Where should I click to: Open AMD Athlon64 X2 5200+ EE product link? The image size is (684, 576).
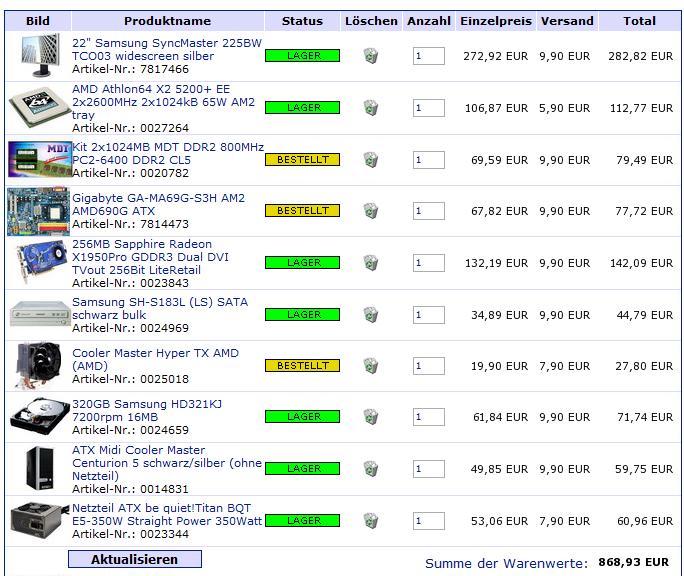[x=164, y=102]
